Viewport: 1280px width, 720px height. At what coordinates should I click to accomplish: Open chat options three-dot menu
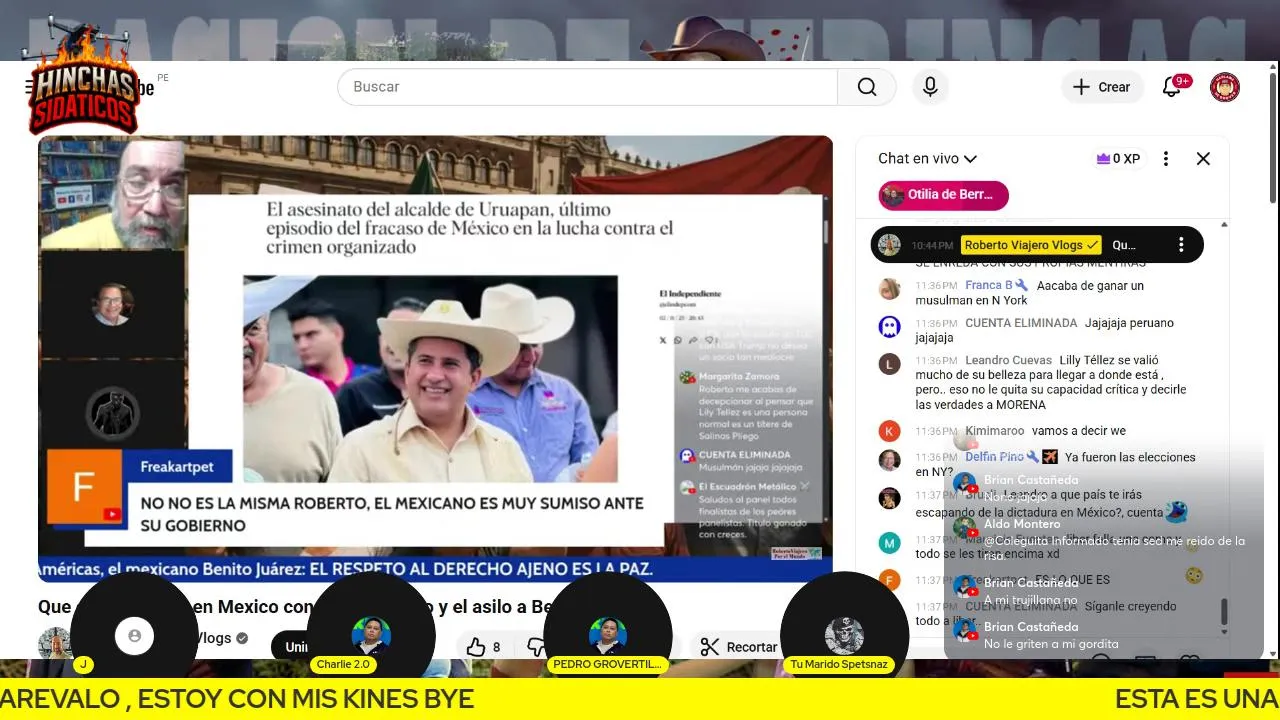pyautogui.click(x=1166, y=158)
